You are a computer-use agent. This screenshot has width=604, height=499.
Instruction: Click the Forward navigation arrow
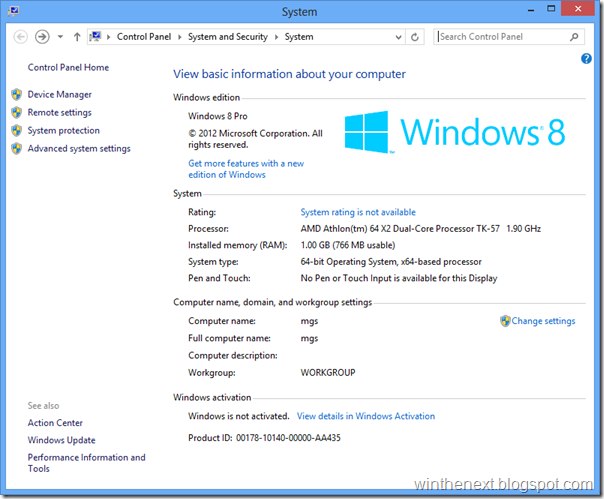pyautogui.click(x=42, y=37)
